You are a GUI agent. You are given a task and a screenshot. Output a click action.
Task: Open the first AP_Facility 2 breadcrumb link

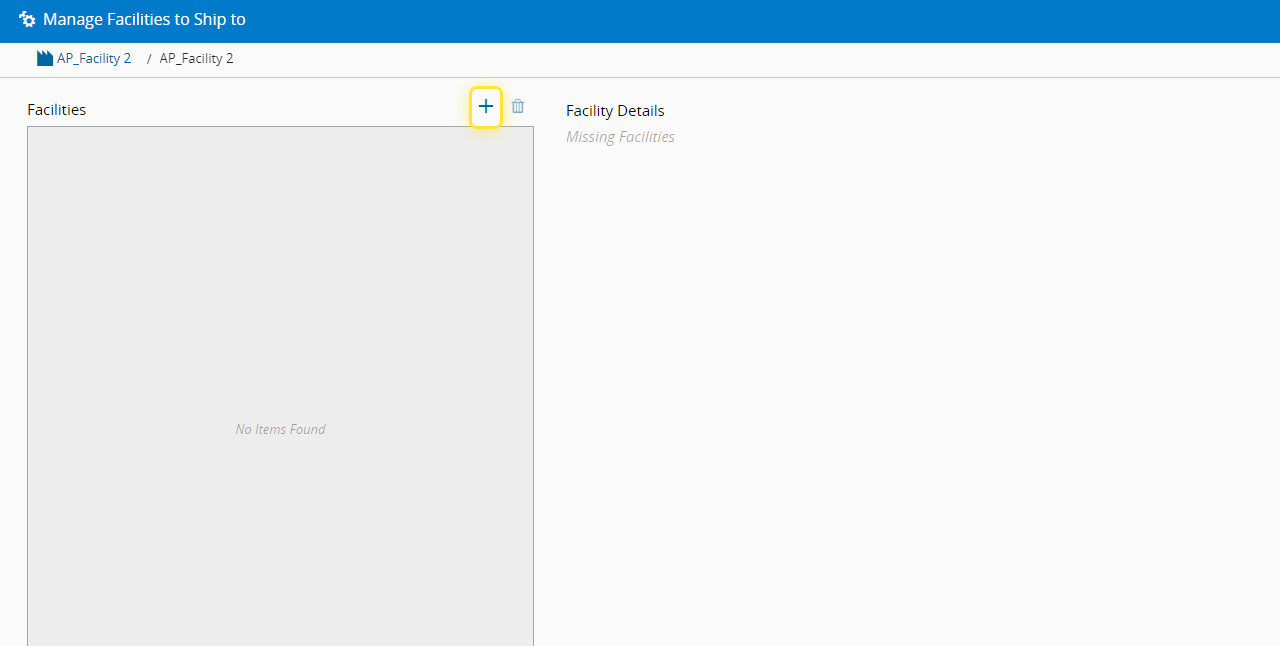pyautogui.click(x=94, y=59)
